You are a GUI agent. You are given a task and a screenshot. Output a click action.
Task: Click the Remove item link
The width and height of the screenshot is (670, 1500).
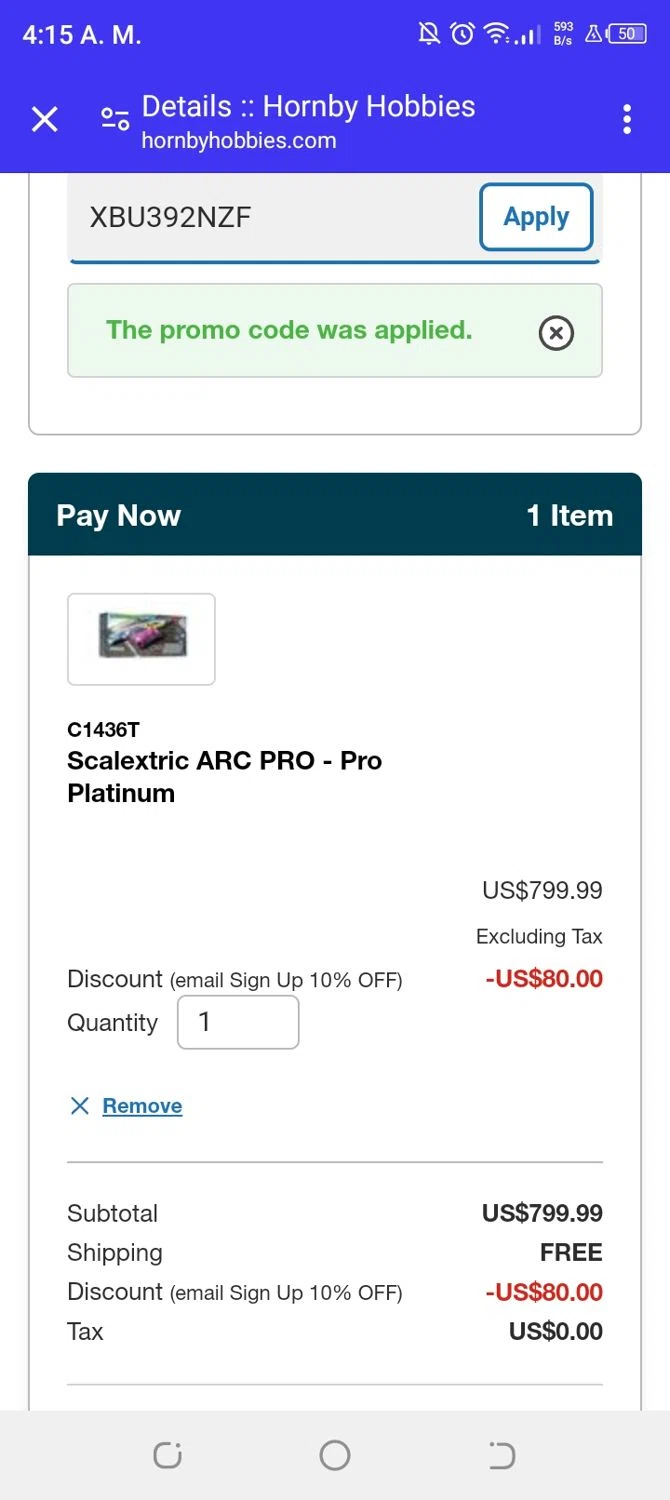click(x=142, y=1106)
